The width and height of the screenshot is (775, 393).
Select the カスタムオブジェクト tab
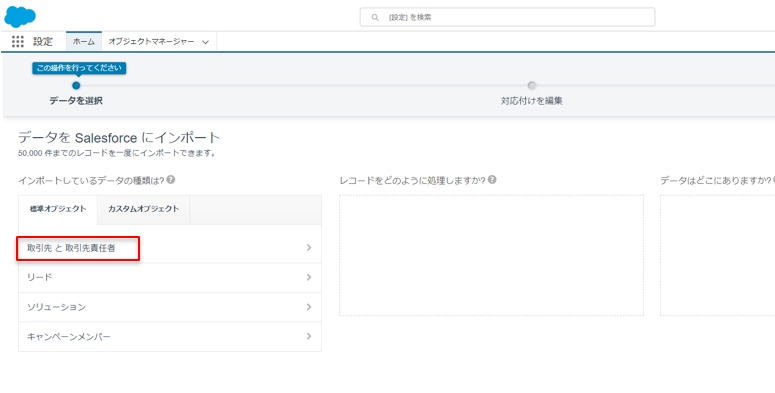(143, 209)
